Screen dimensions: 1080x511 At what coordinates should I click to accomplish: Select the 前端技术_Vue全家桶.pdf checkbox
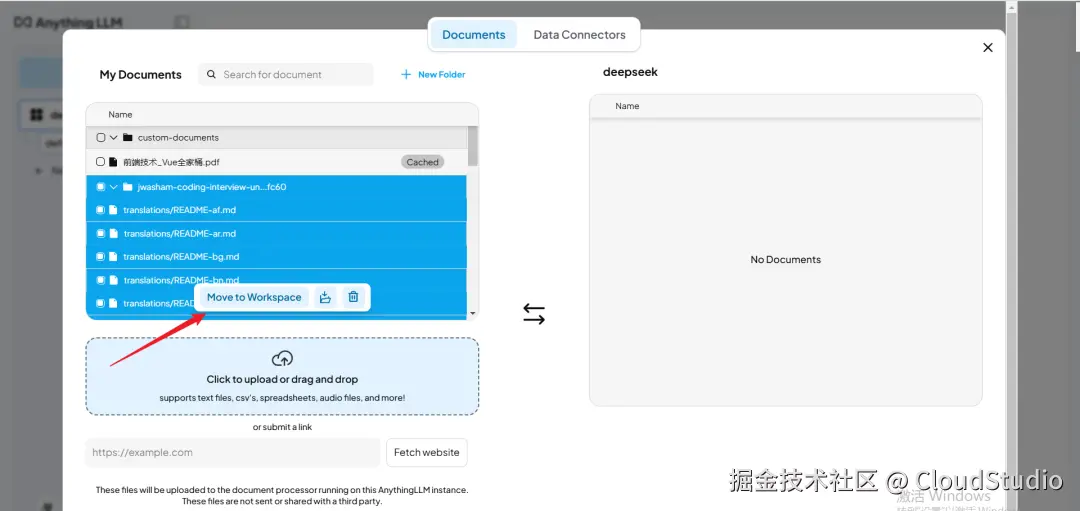coord(101,162)
